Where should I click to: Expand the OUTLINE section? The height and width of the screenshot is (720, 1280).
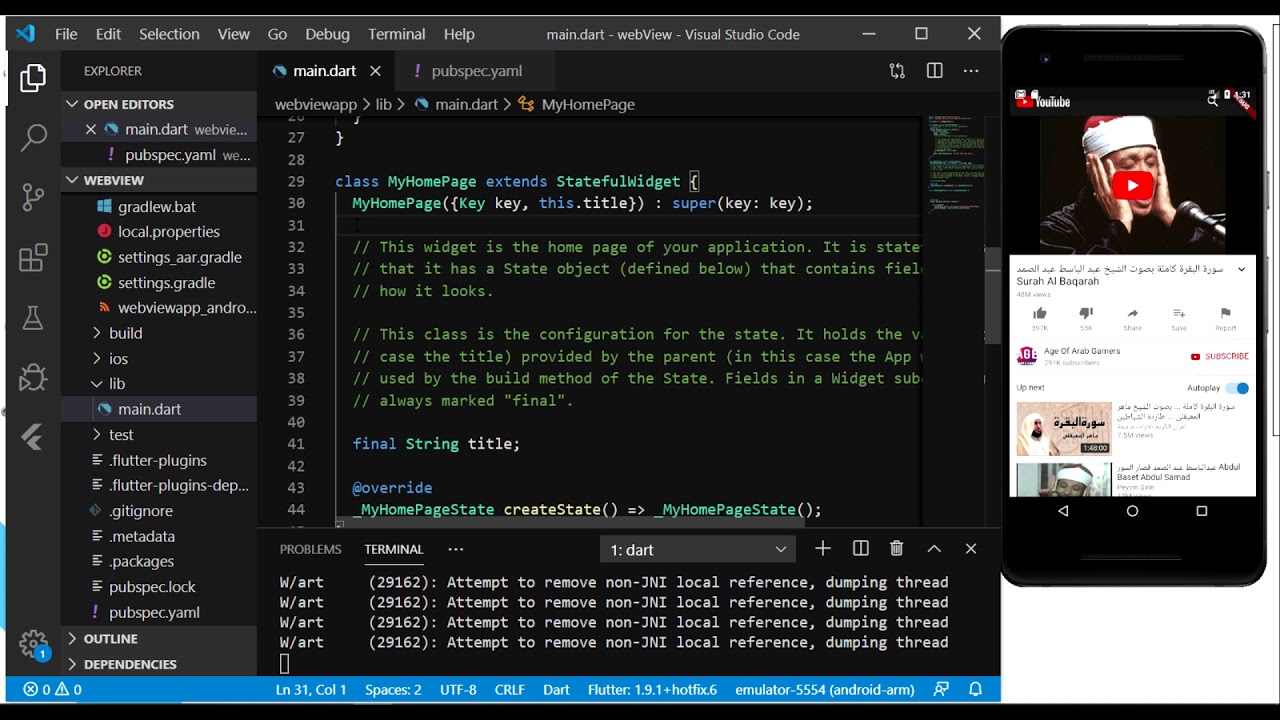tap(110, 638)
